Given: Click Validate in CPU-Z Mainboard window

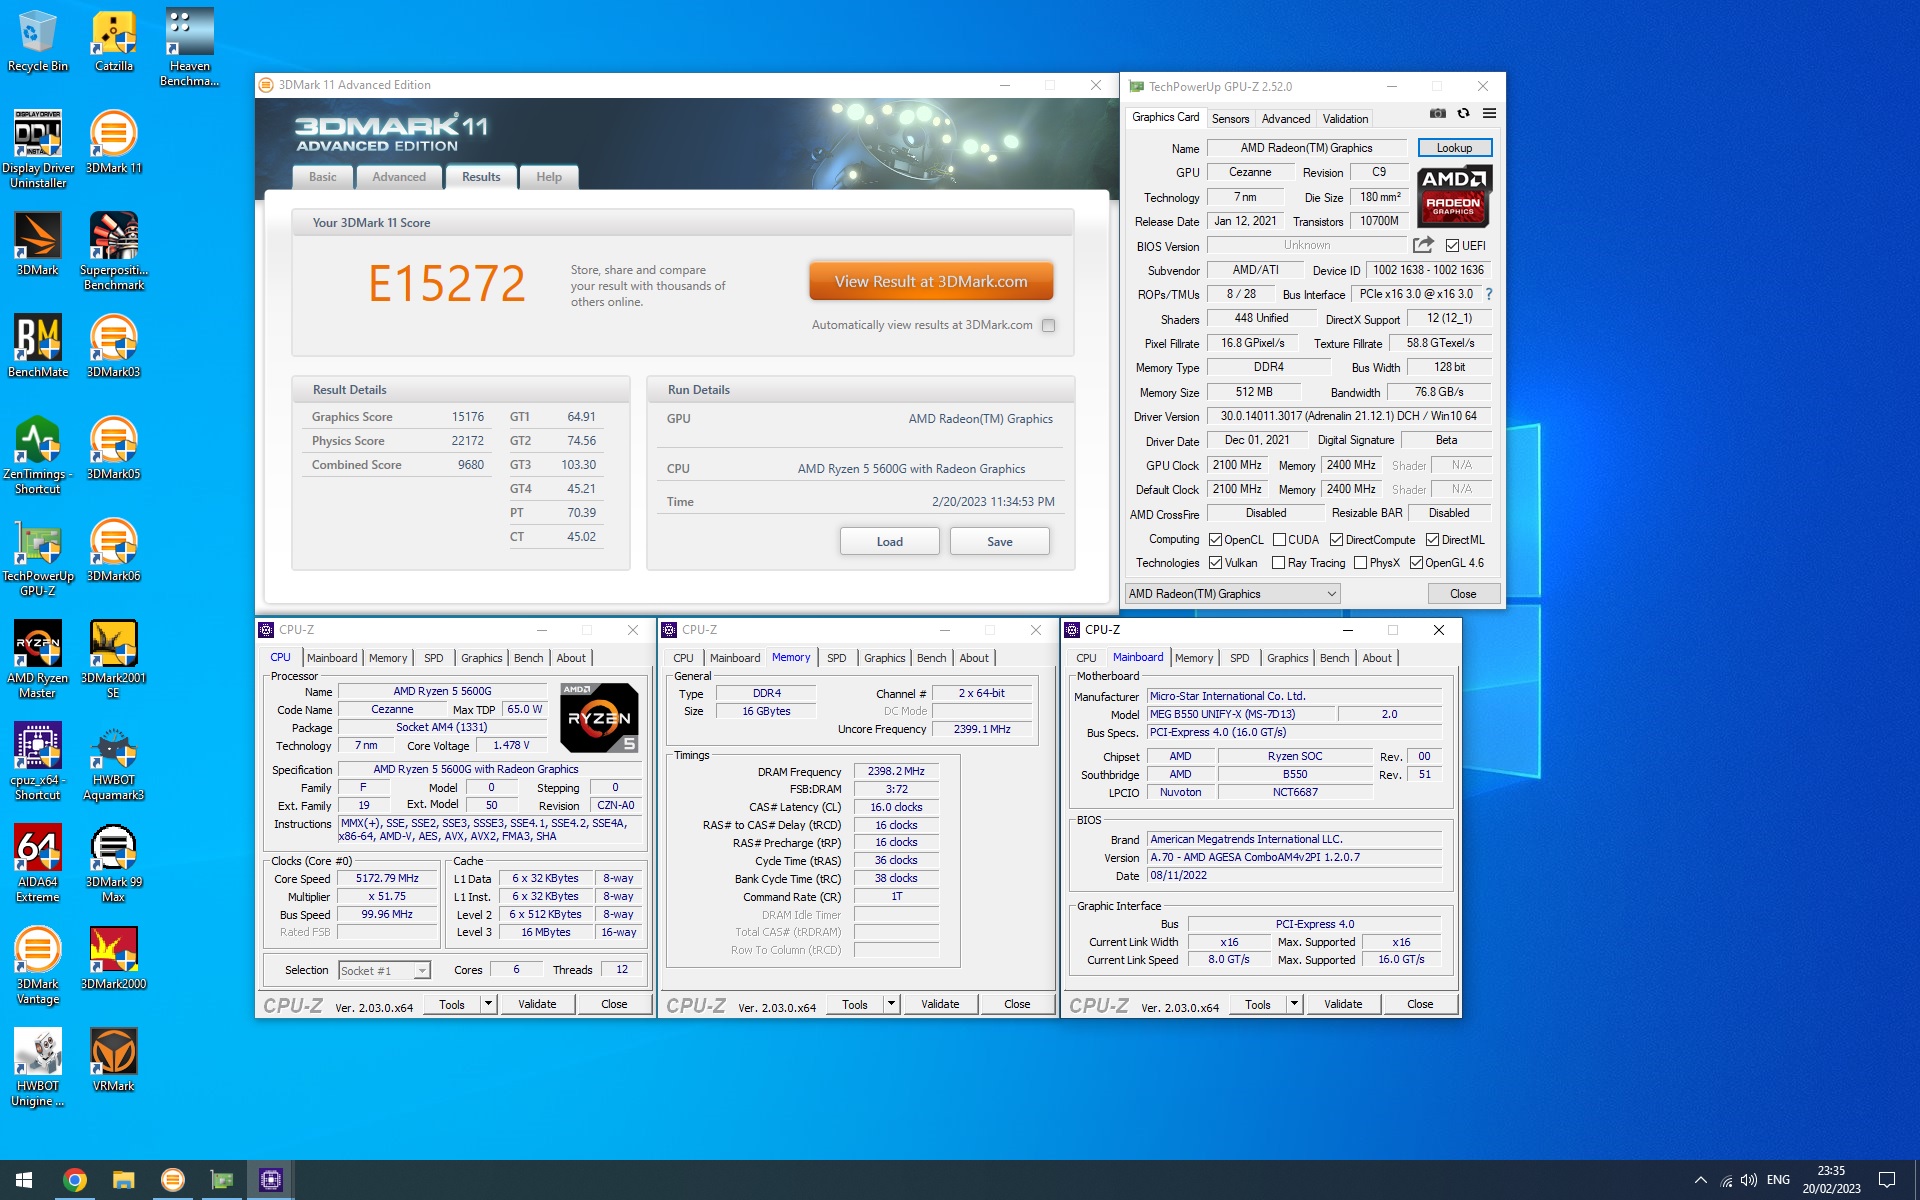Looking at the screenshot, I should tap(1342, 1004).
